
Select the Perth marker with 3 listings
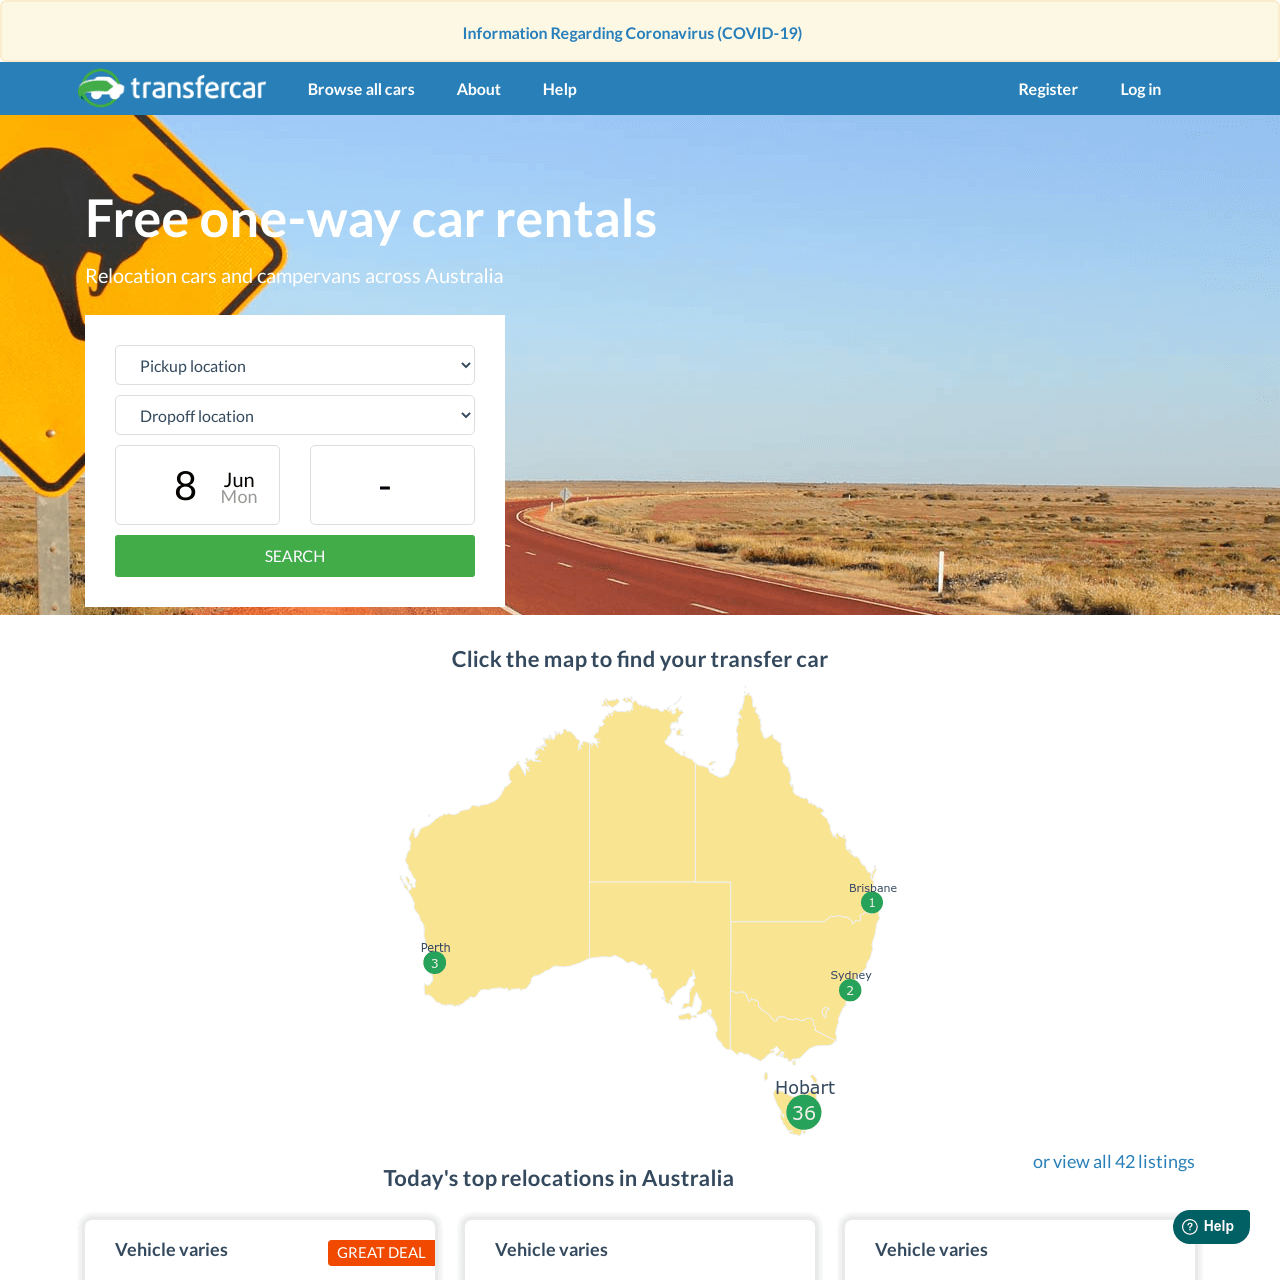pos(434,963)
